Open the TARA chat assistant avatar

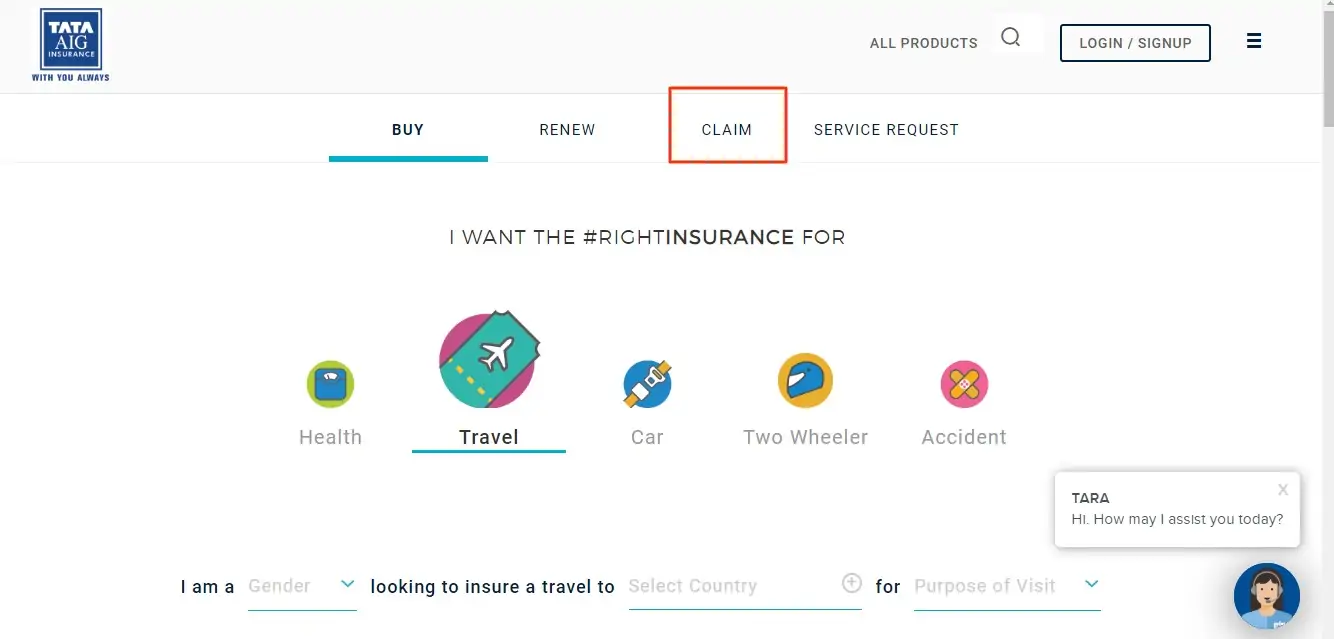(1266, 596)
